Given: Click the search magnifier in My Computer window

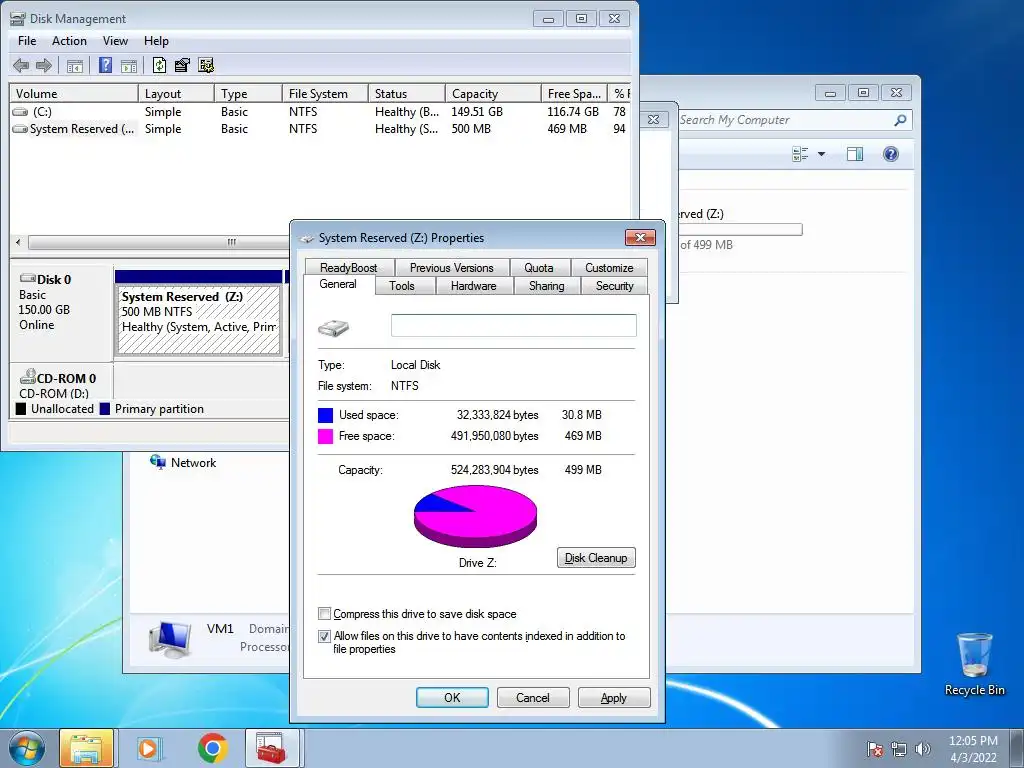Looking at the screenshot, I should 900,120.
